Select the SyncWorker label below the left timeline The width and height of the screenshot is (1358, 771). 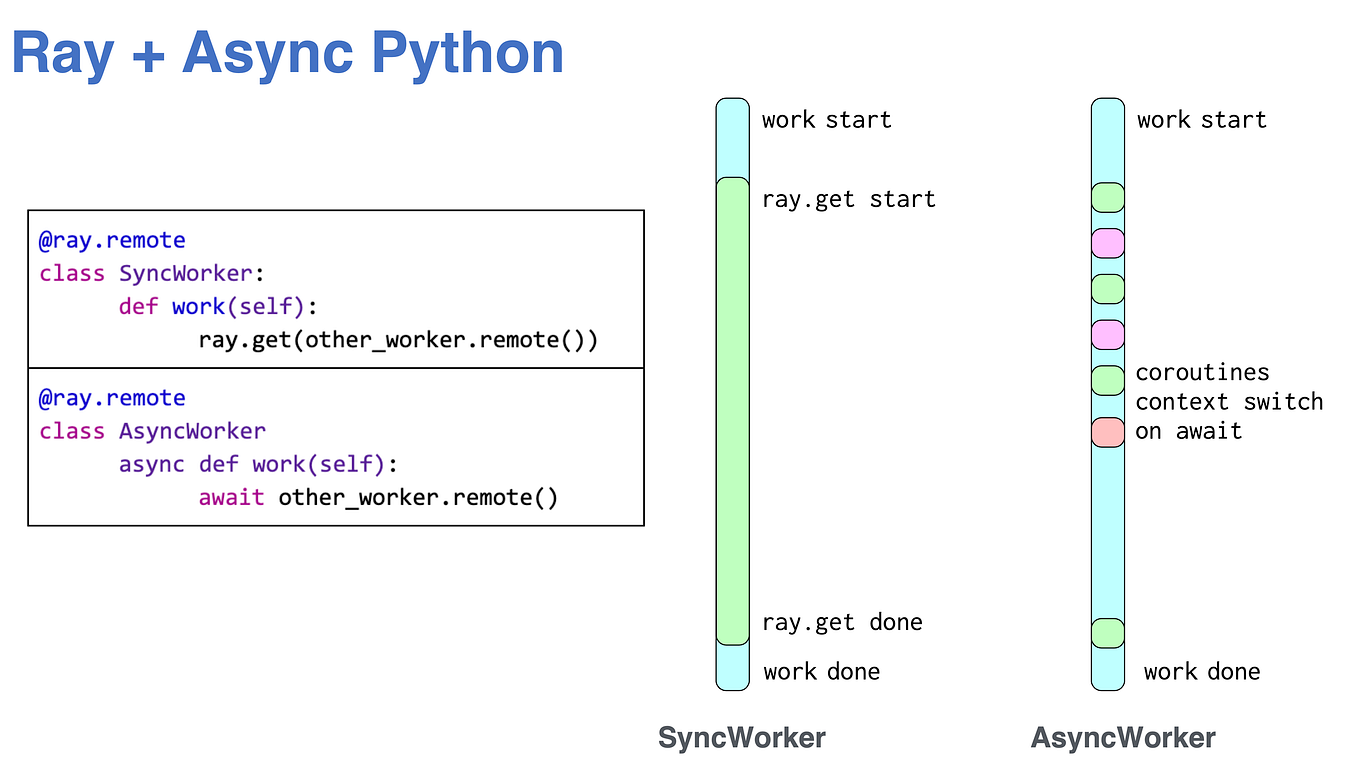tap(741, 737)
